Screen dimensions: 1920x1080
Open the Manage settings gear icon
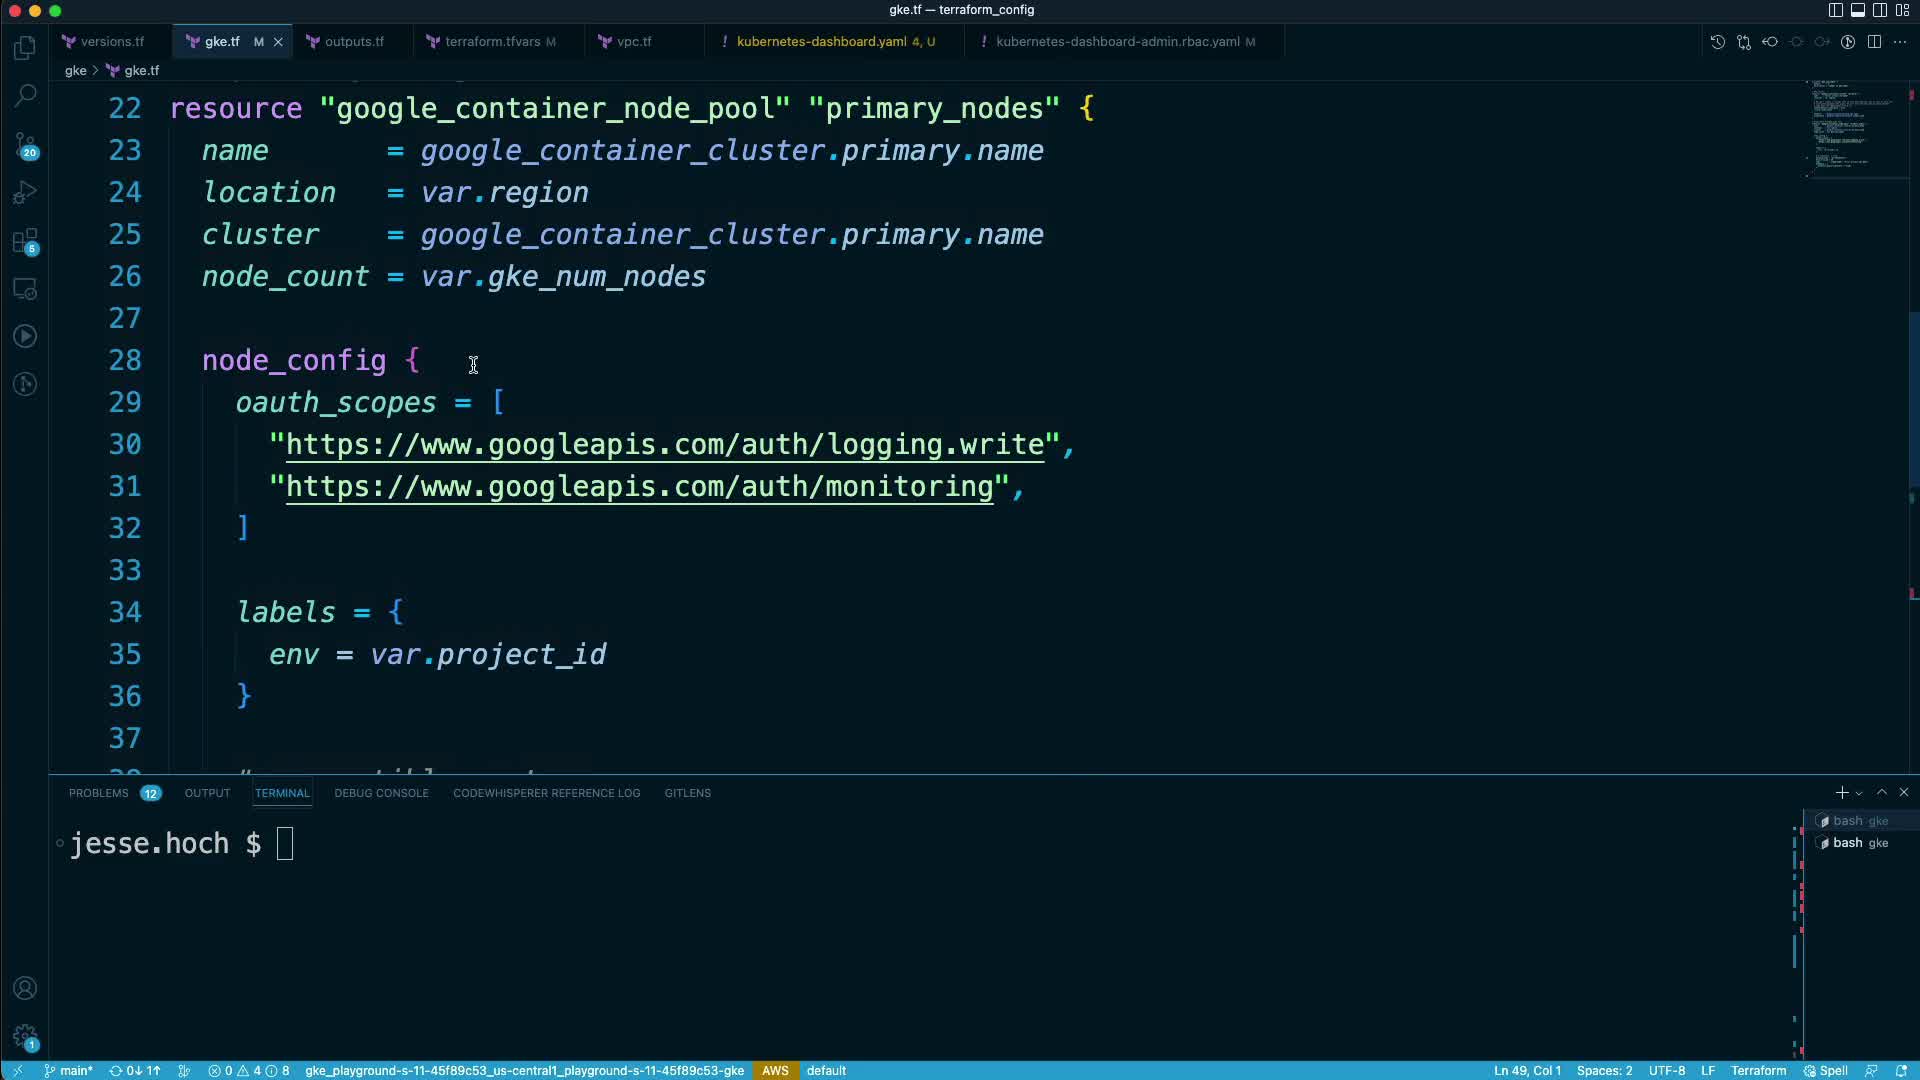point(25,1037)
